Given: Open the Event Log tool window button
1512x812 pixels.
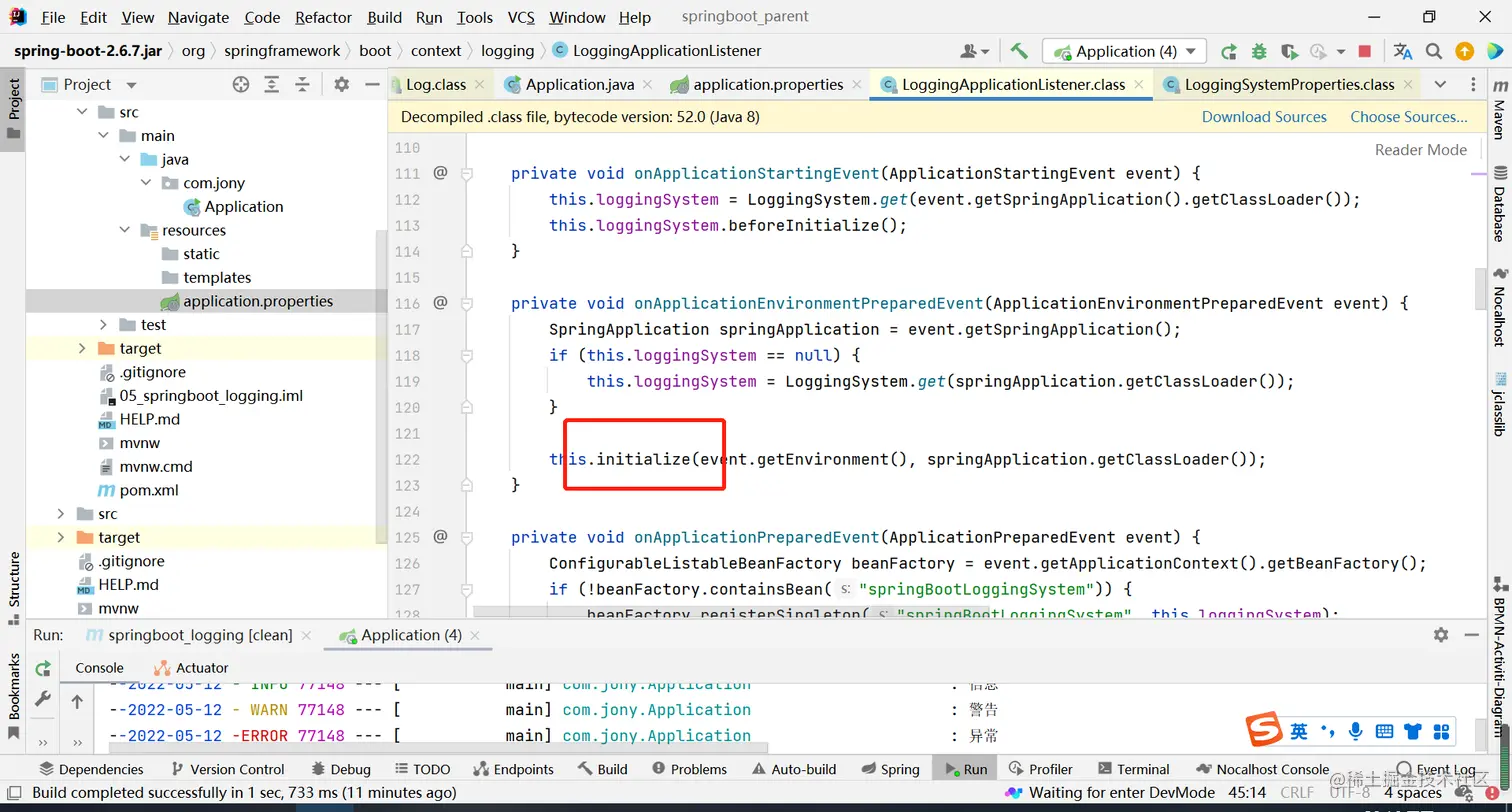Looking at the screenshot, I should tap(1435, 769).
